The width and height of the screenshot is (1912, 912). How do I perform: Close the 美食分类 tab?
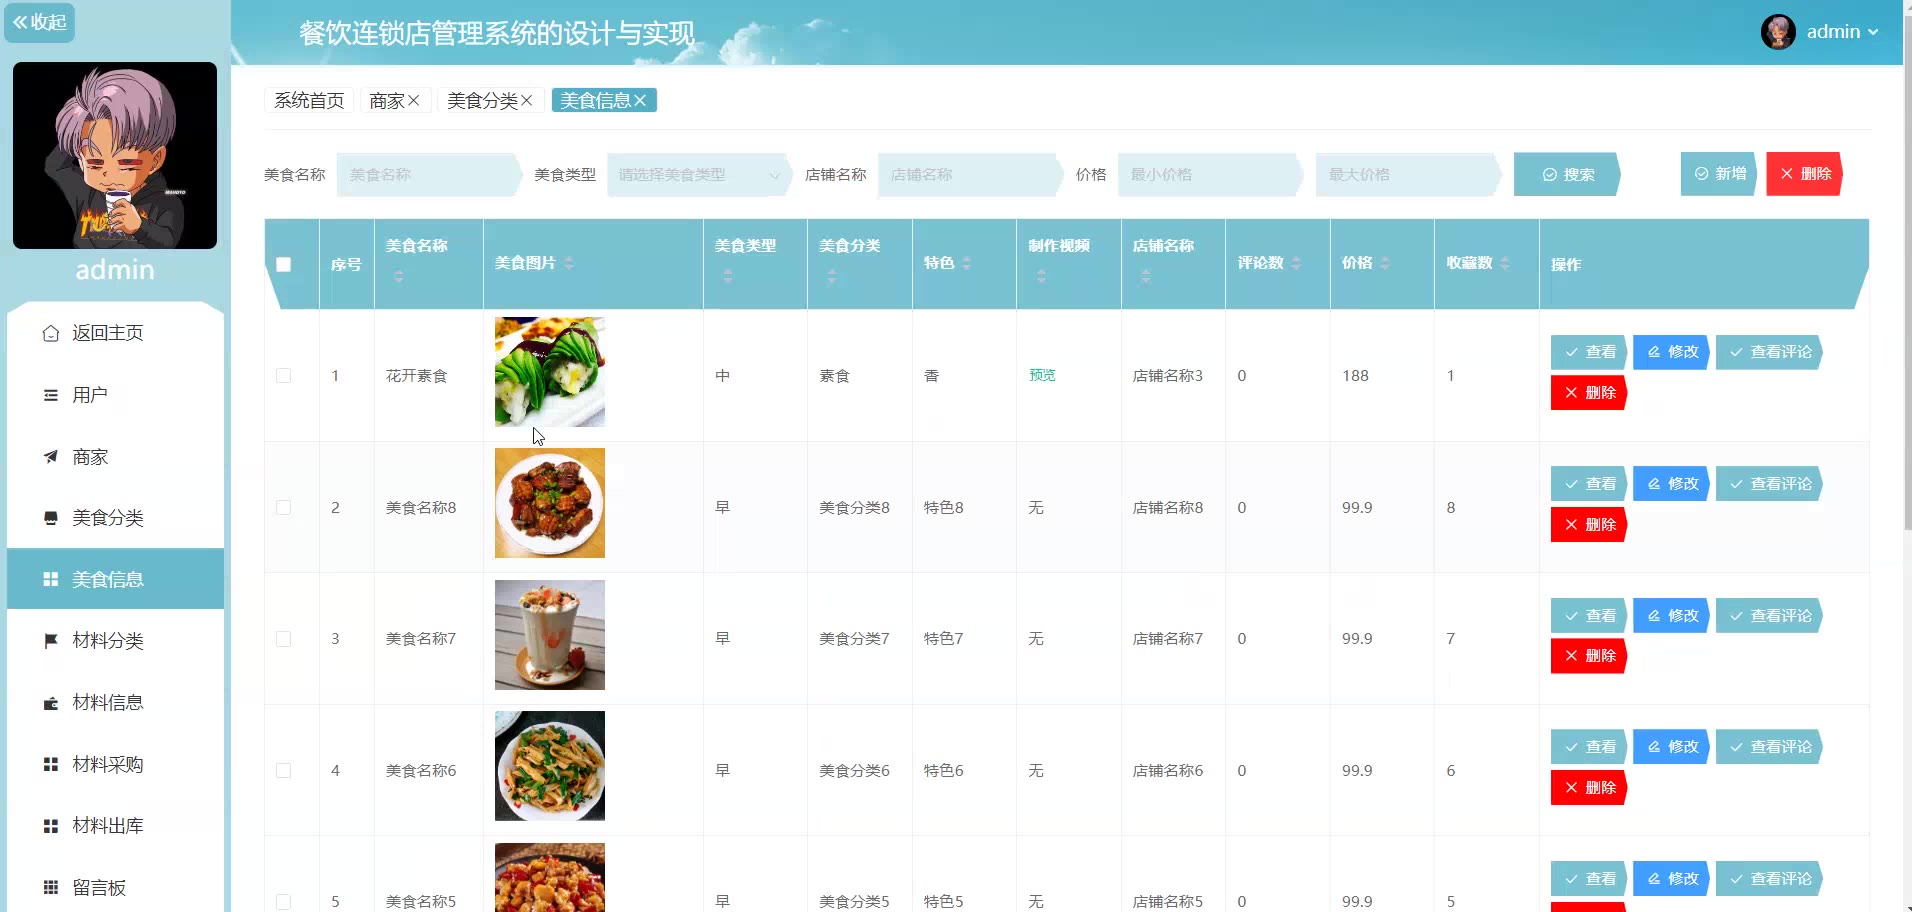point(527,100)
